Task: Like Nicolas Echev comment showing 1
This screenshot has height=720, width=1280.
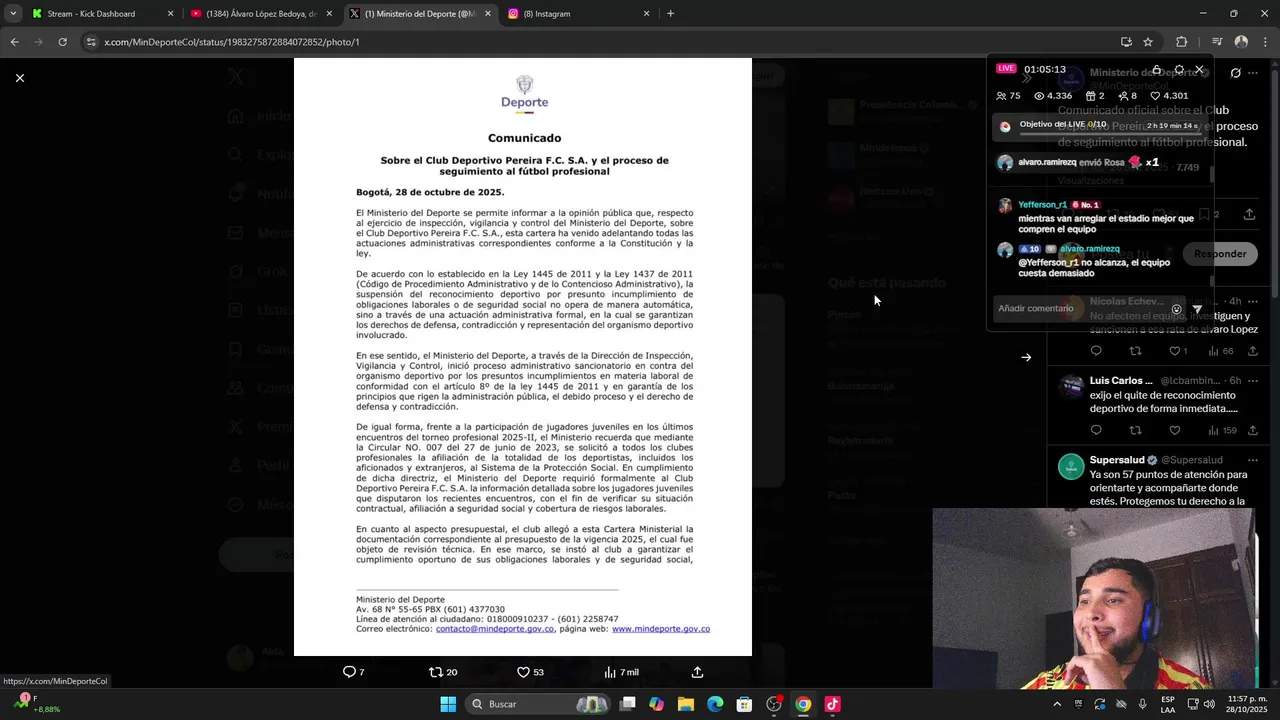Action: point(1178,351)
